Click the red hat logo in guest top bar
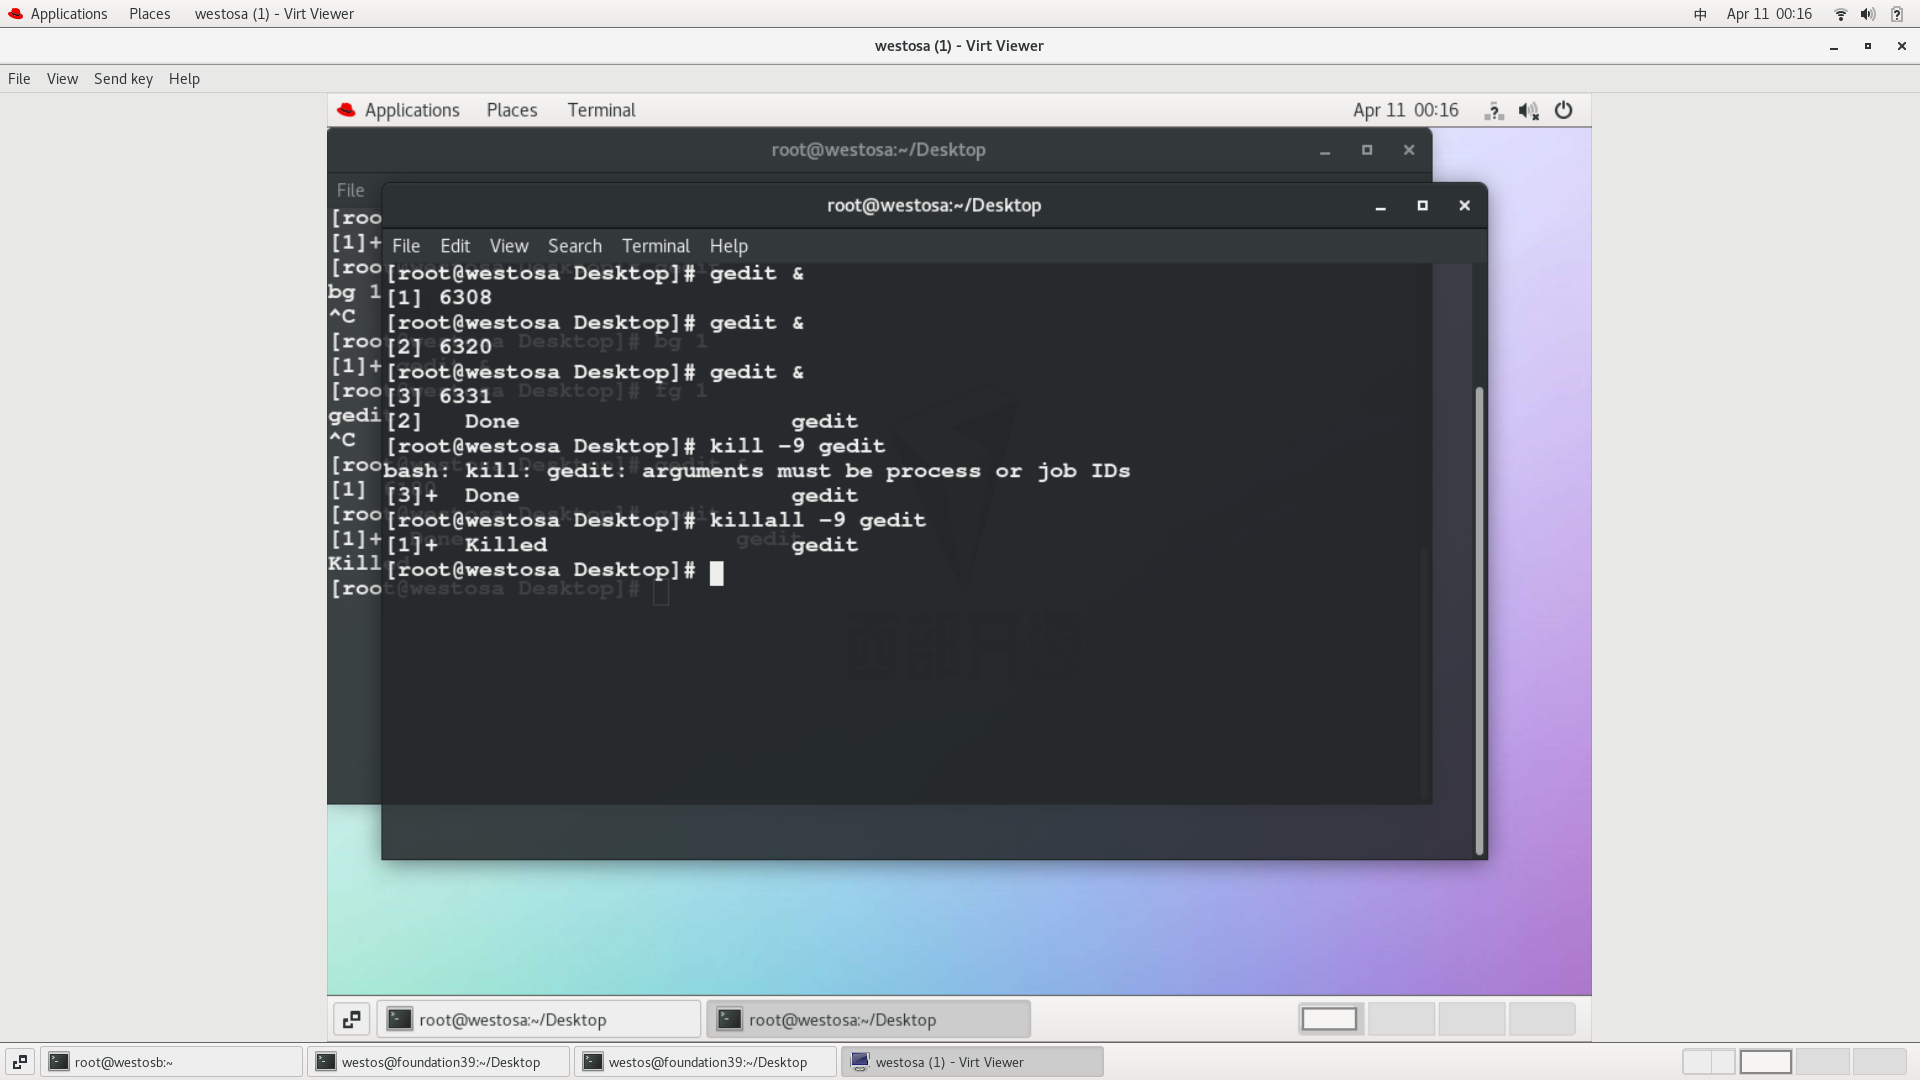 tap(346, 110)
